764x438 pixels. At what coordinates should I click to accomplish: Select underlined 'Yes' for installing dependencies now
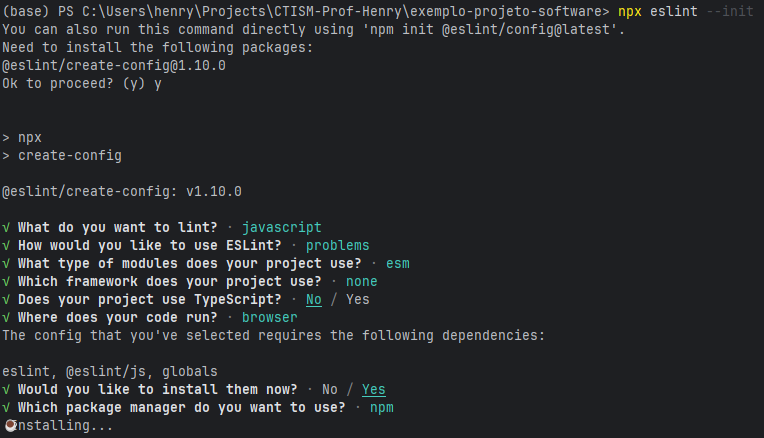point(374,389)
